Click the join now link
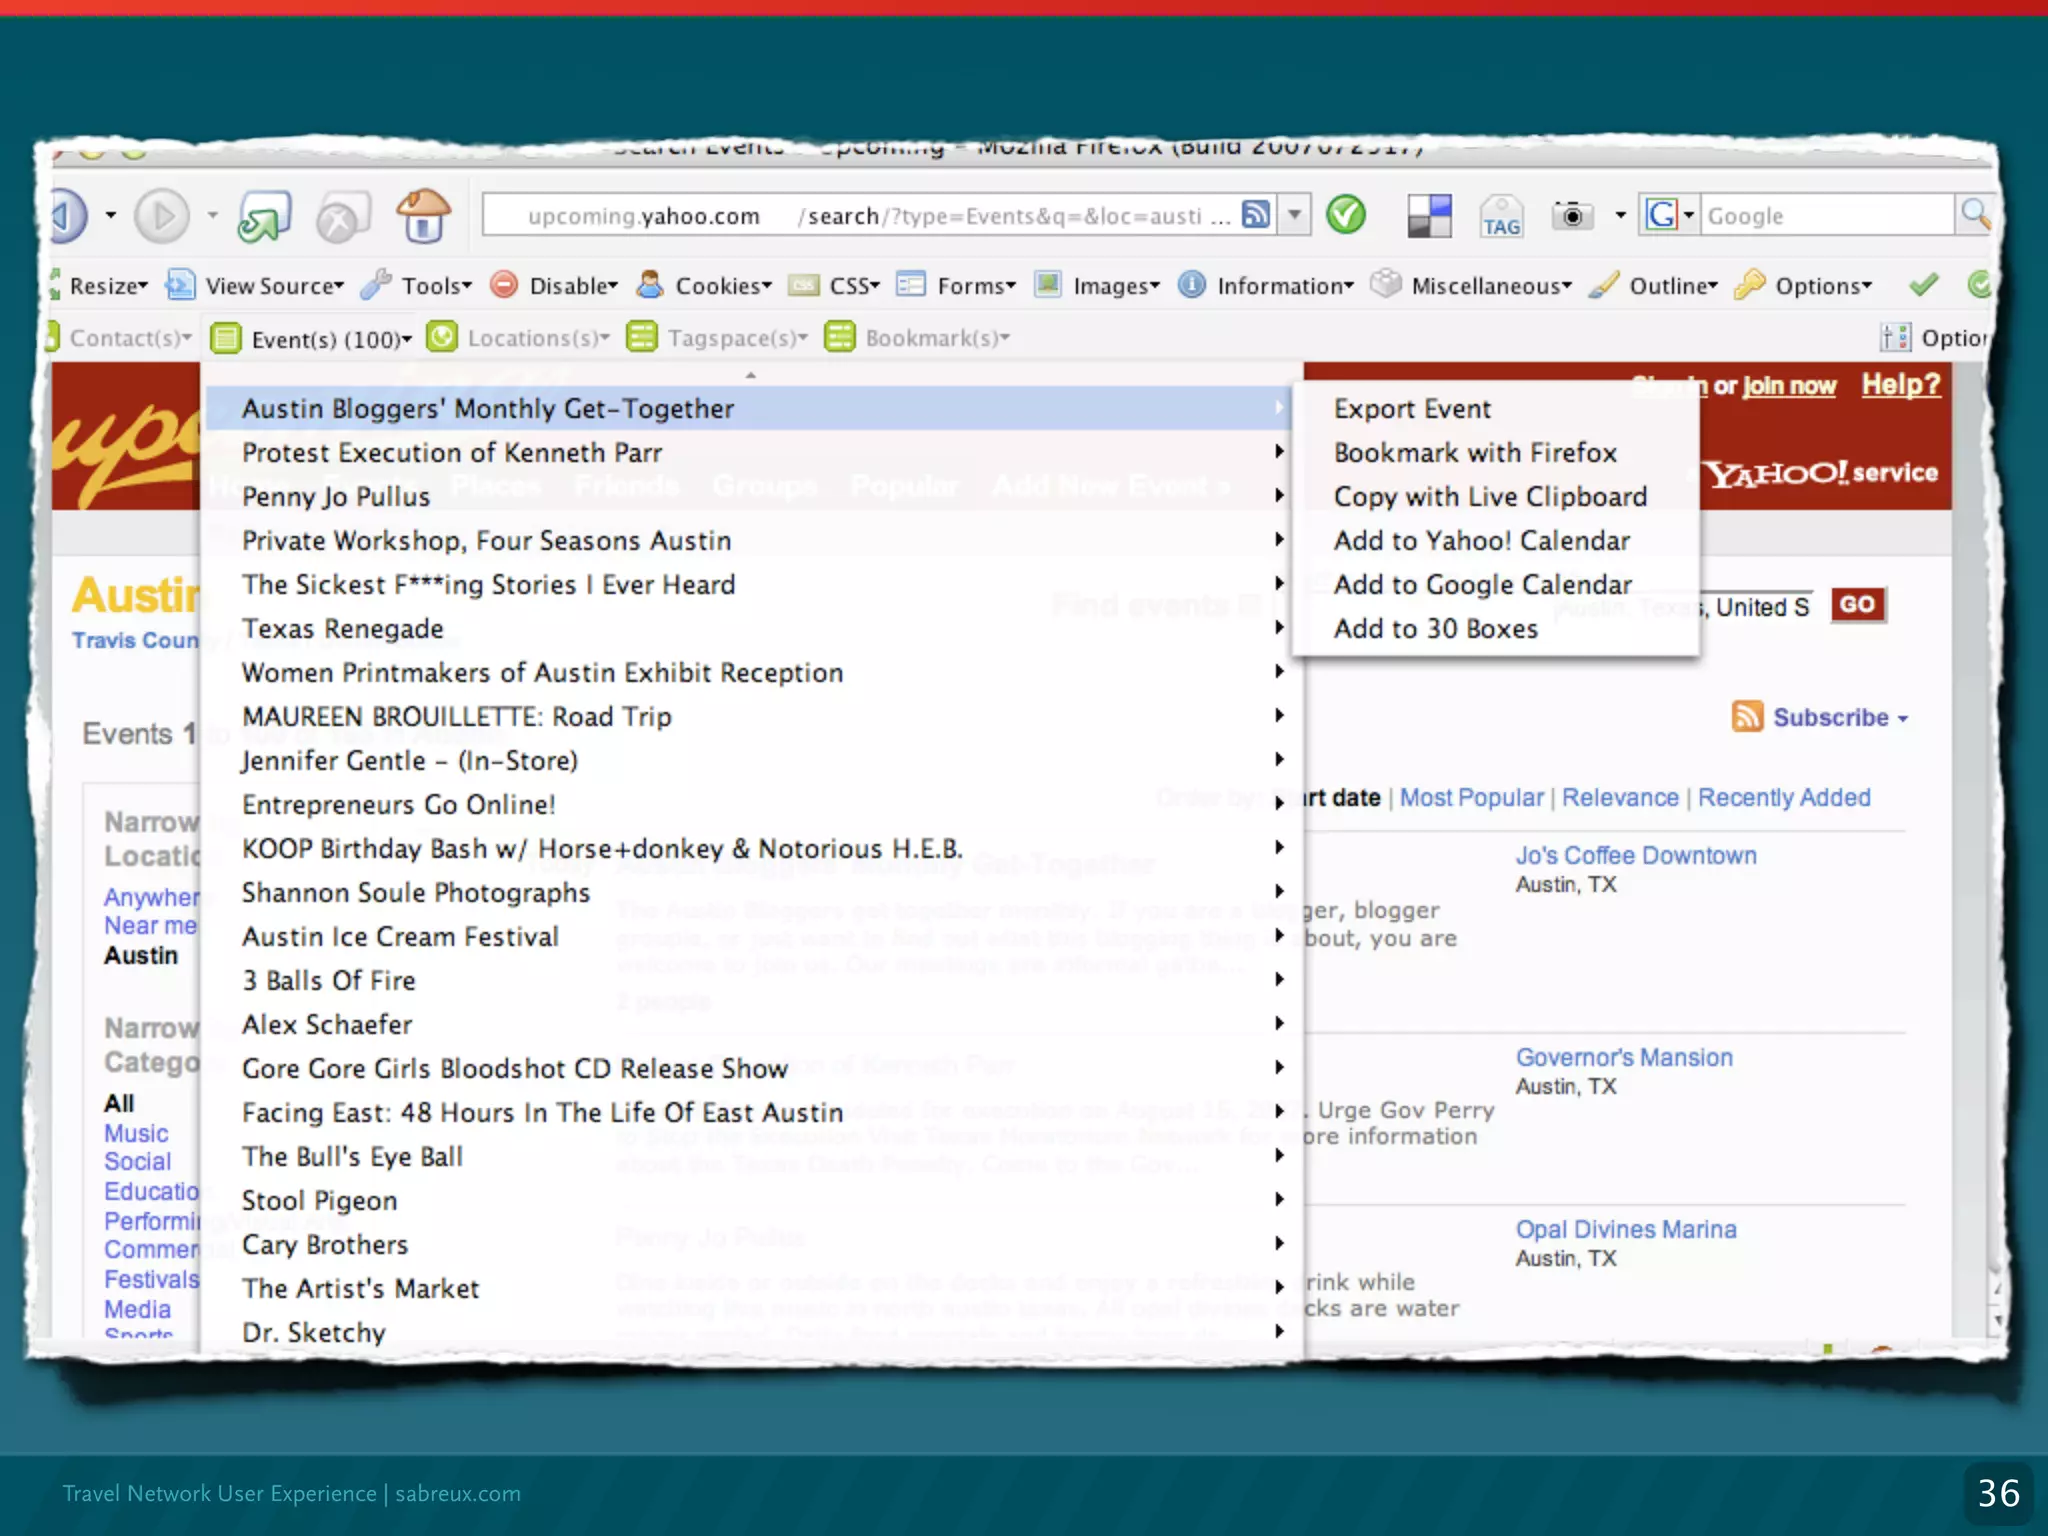The height and width of the screenshot is (1536, 2048). coord(1789,386)
